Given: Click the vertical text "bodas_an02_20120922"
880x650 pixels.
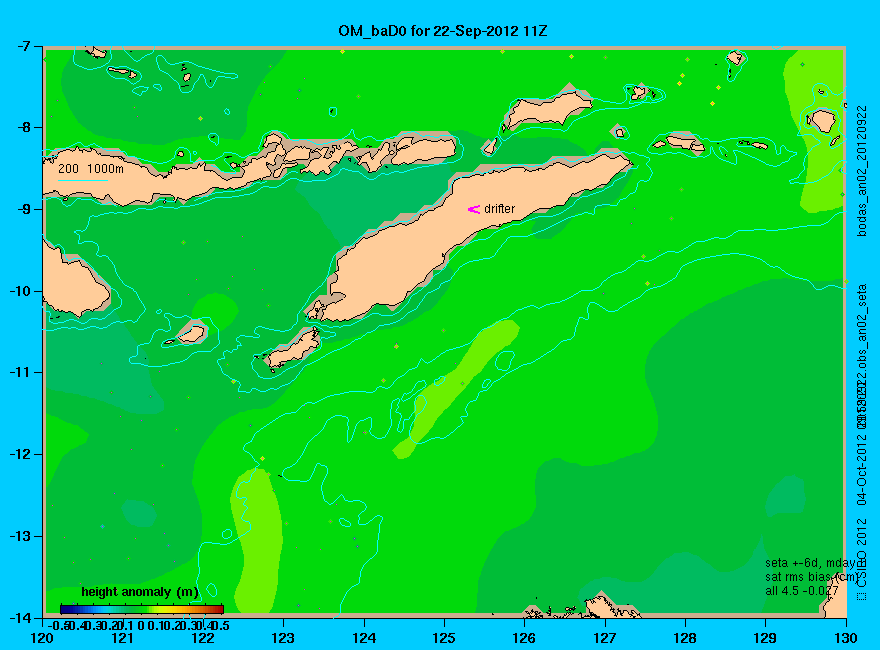Looking at the screenshot, I should (x=862, y=171).
